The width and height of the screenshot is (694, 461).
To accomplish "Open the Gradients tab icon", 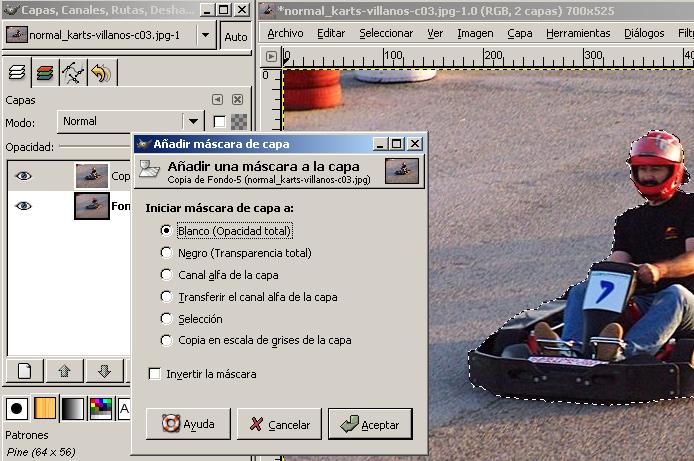I will pyautogui.click(x=73, y=408).
